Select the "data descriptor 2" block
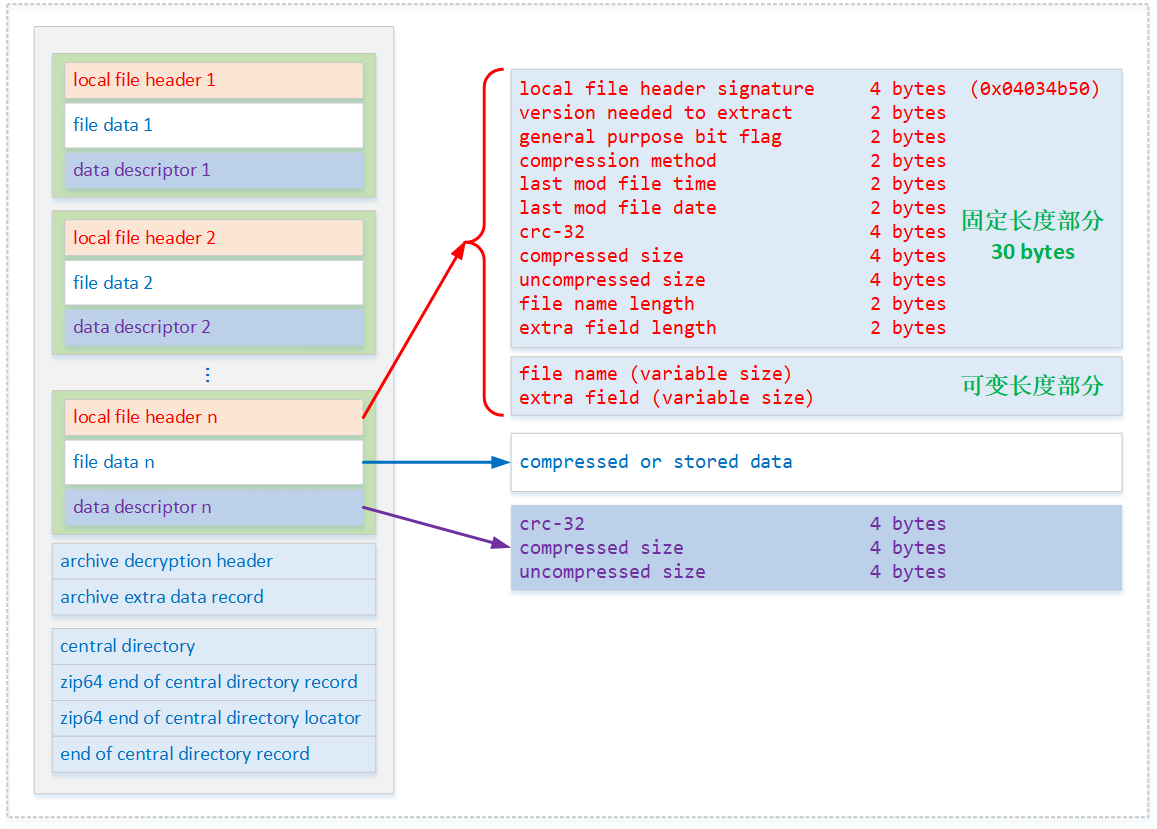Viewport: 1157px width, 829px height. (213, 327)
